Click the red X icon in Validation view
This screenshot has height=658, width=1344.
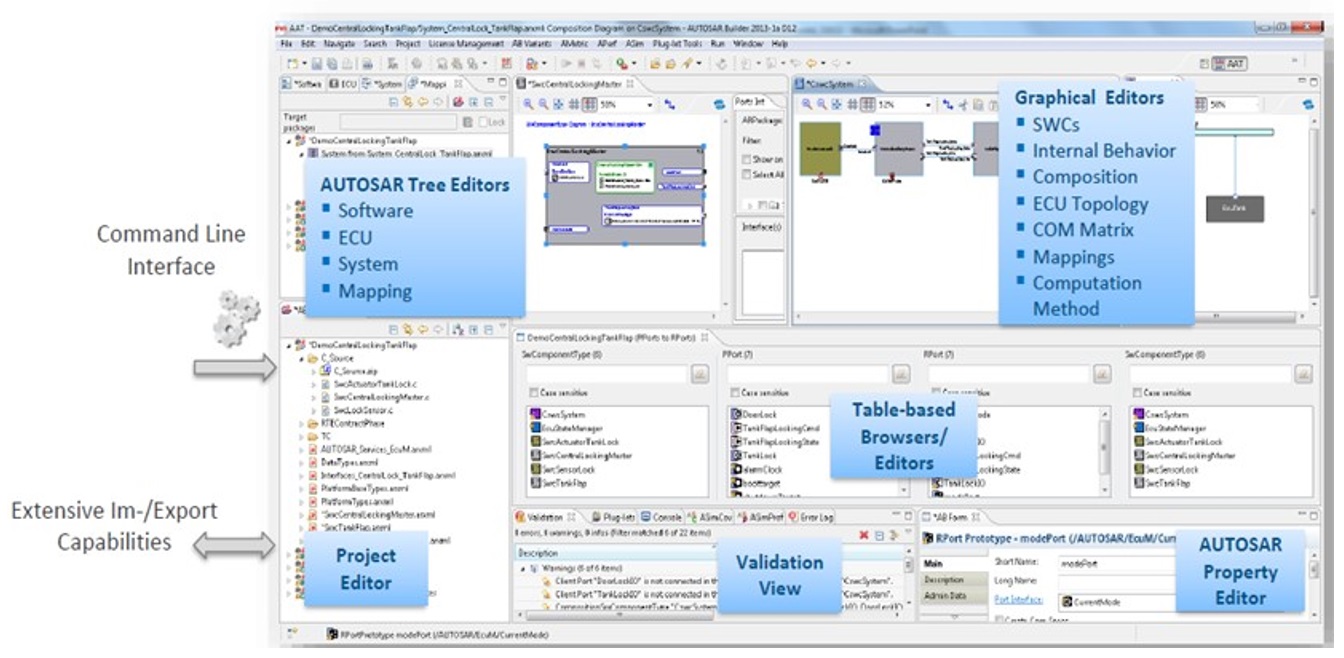[x=863, y=535]
